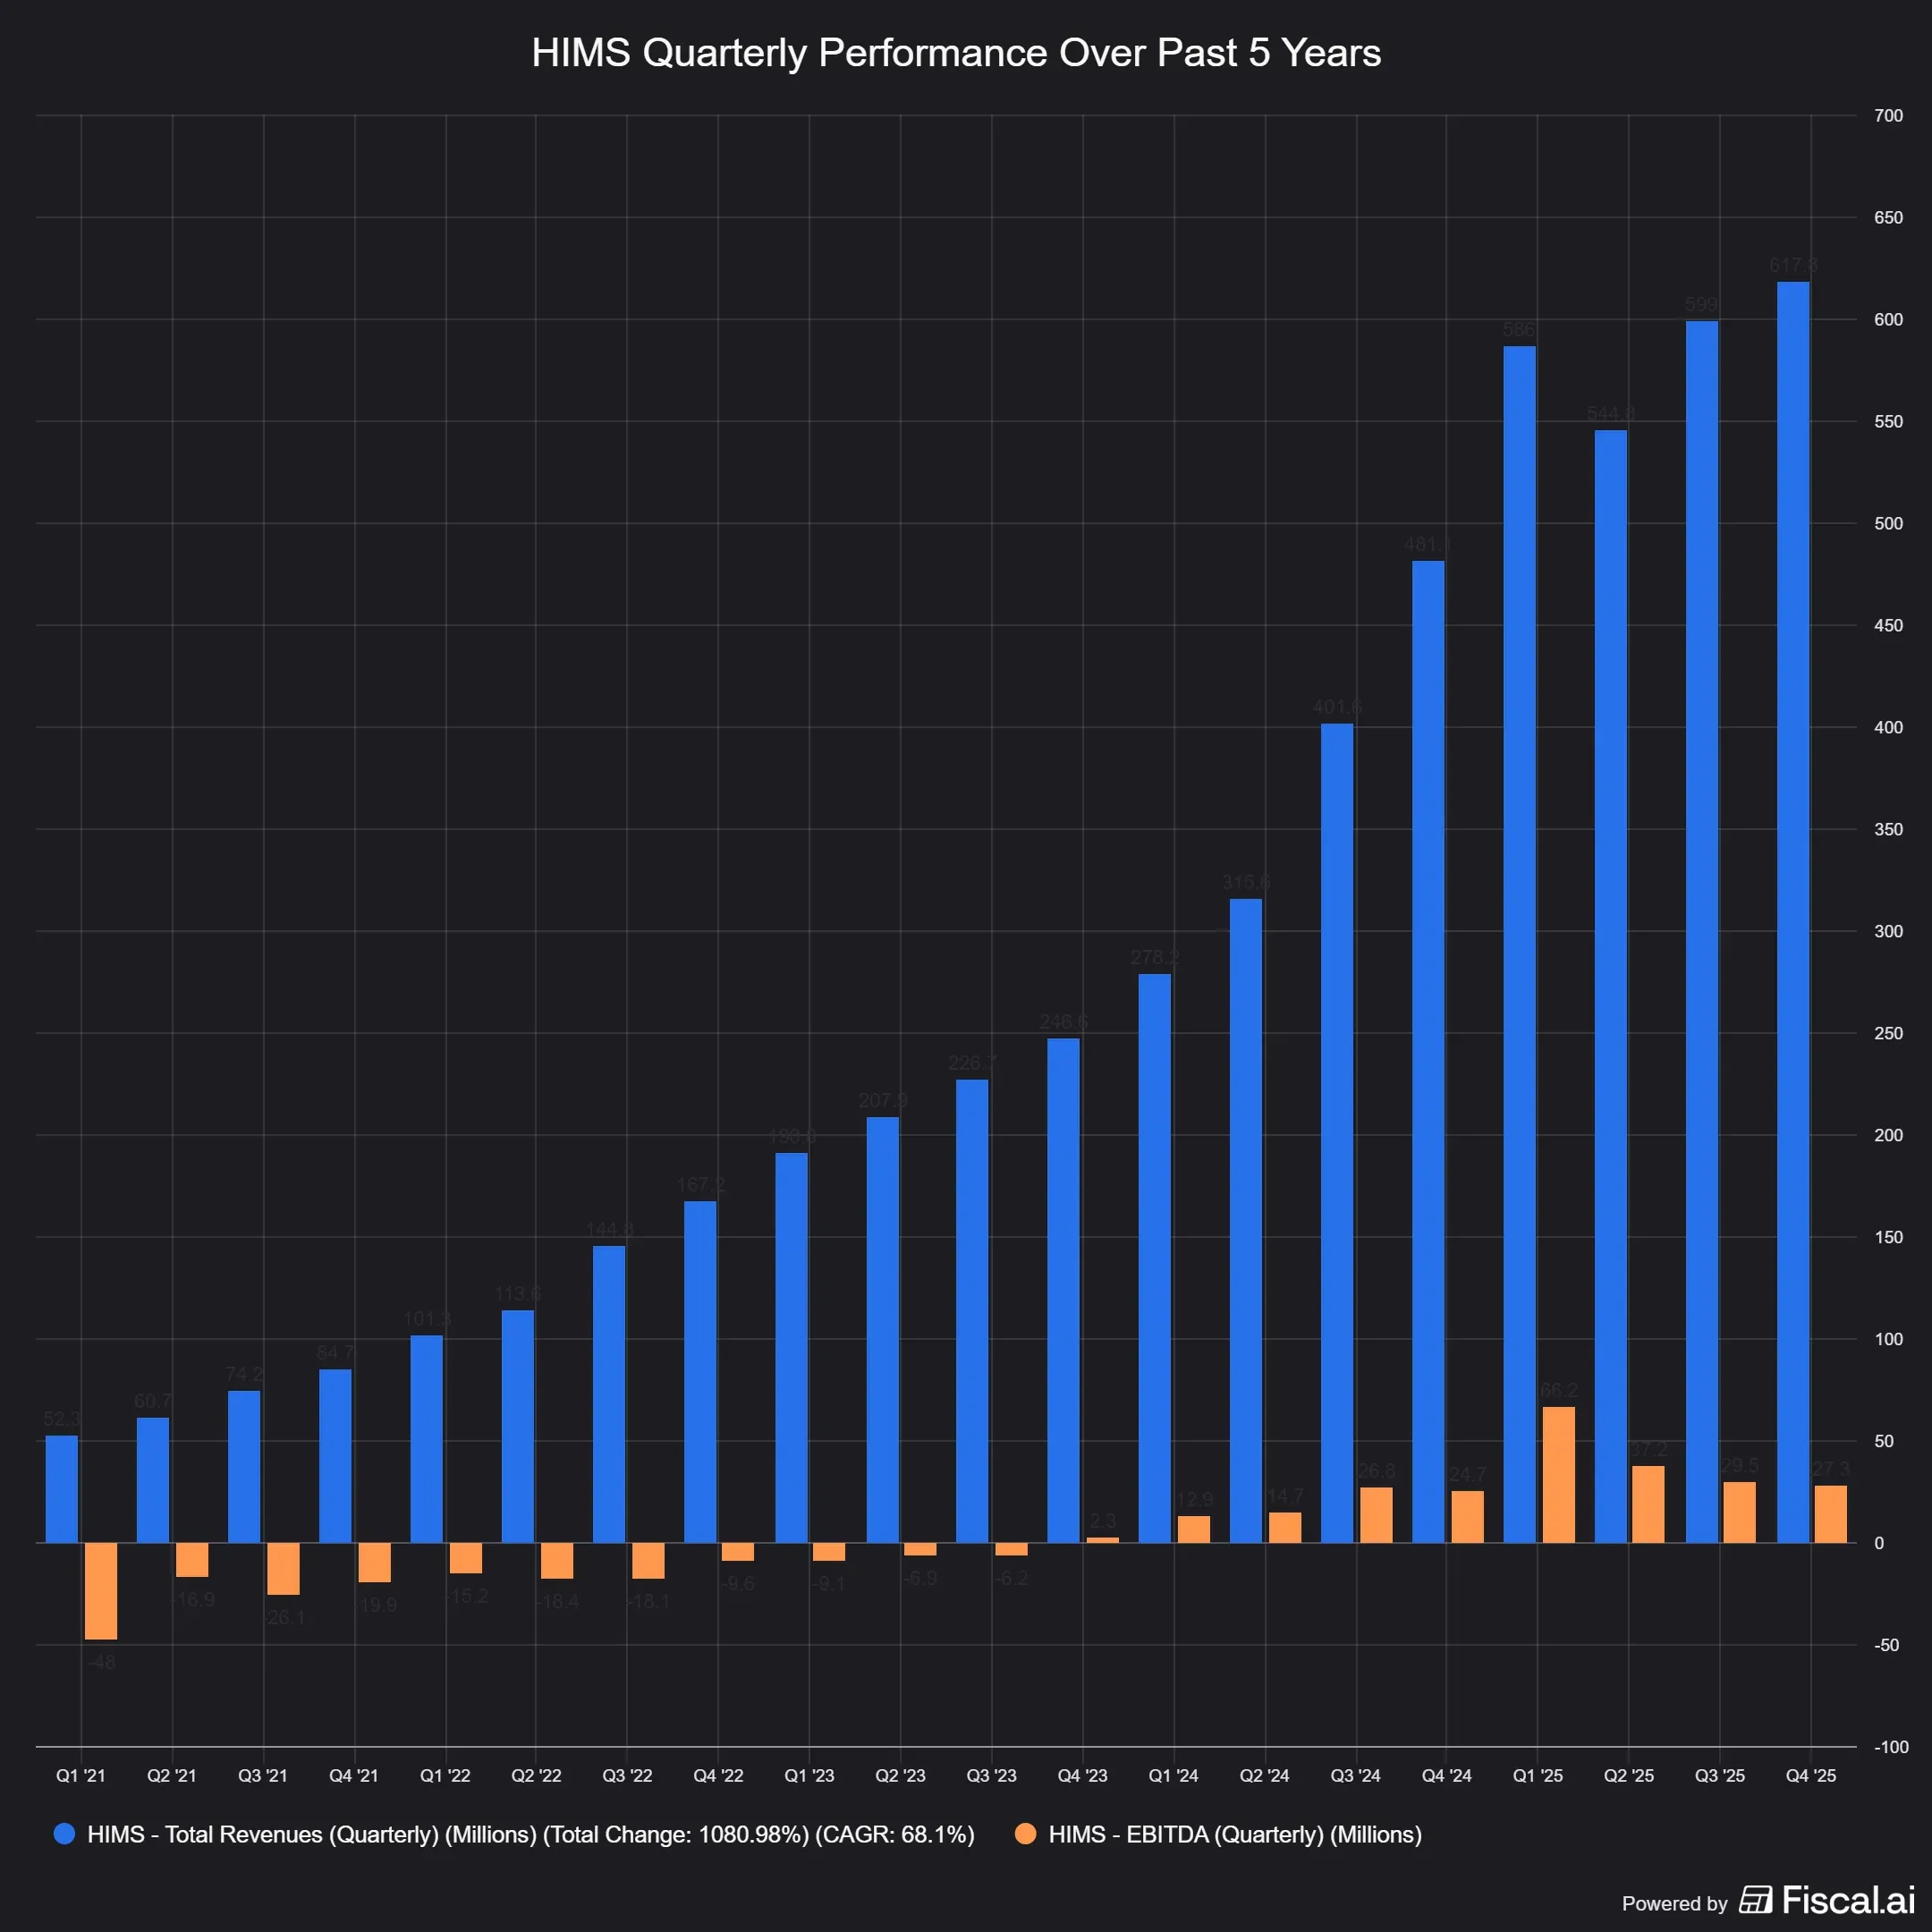Image resolution: width=1932 pixels, height=1932 pixels.
Task: Click the Q2 '21 x-axis label
Action: tap(172, 1775)
